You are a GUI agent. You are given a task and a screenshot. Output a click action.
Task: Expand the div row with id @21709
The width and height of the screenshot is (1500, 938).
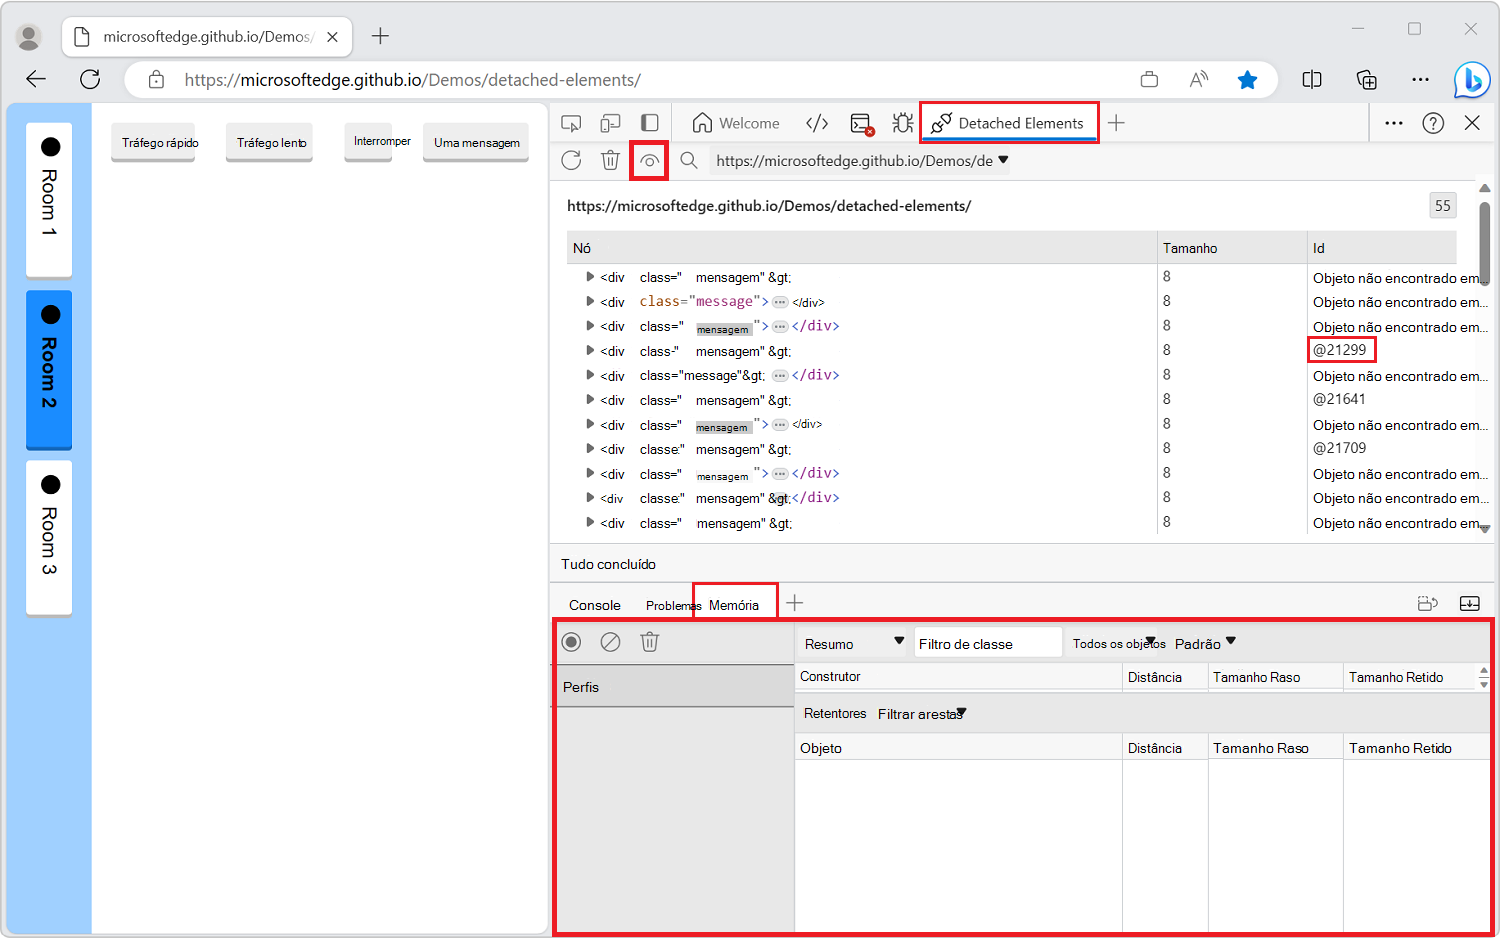(x=590, y=449)
